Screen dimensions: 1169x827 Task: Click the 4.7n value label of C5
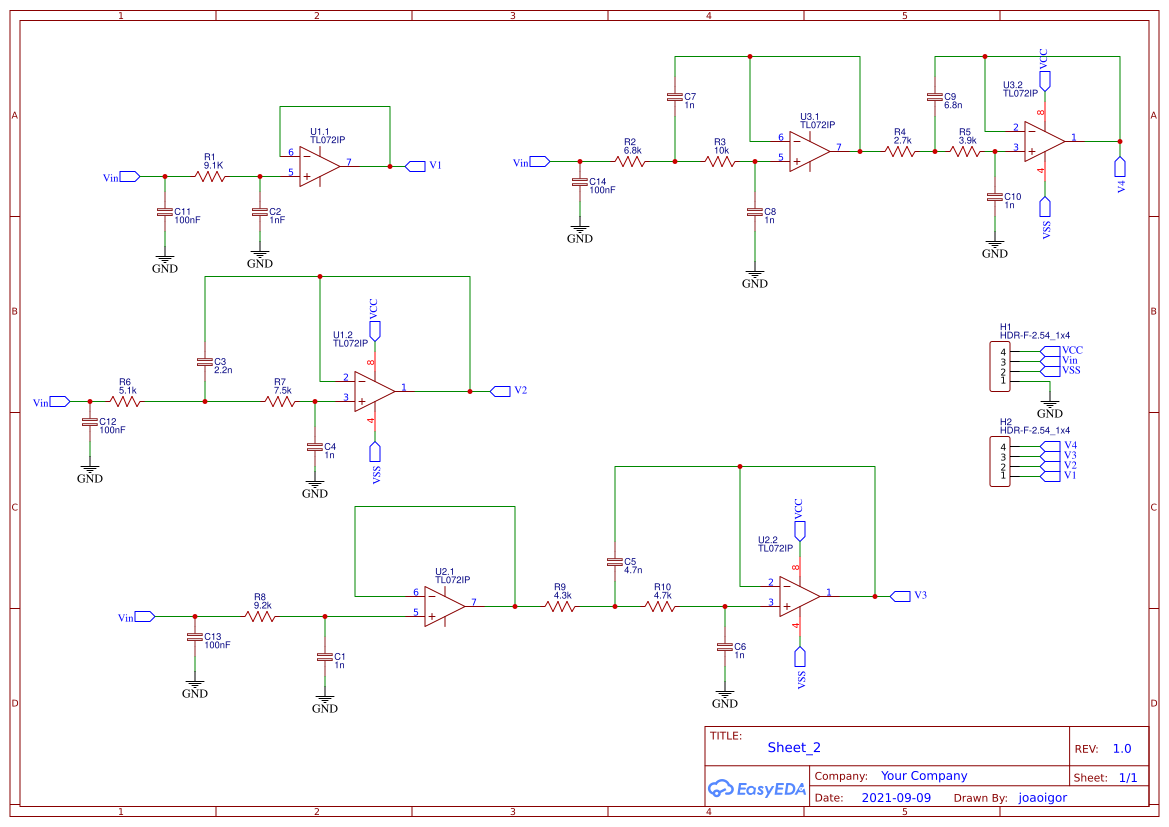click(x=633, y=570)
